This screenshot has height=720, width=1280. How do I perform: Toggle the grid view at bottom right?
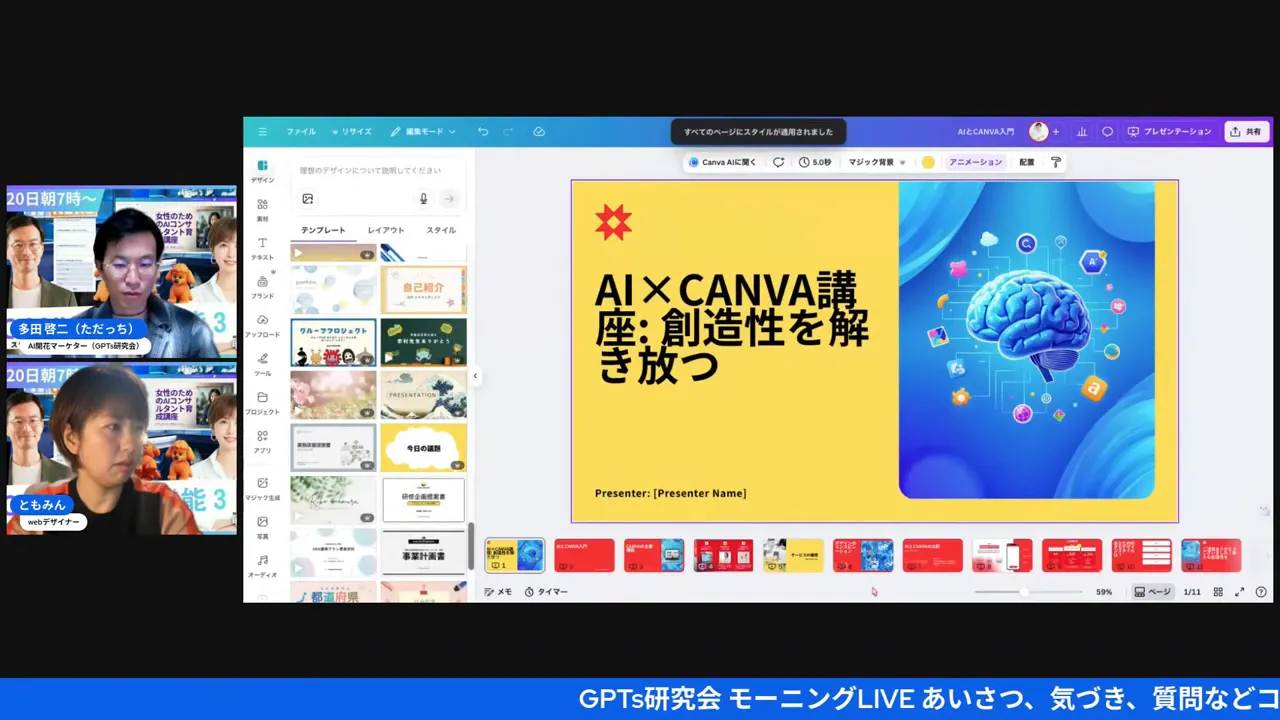1218,591
